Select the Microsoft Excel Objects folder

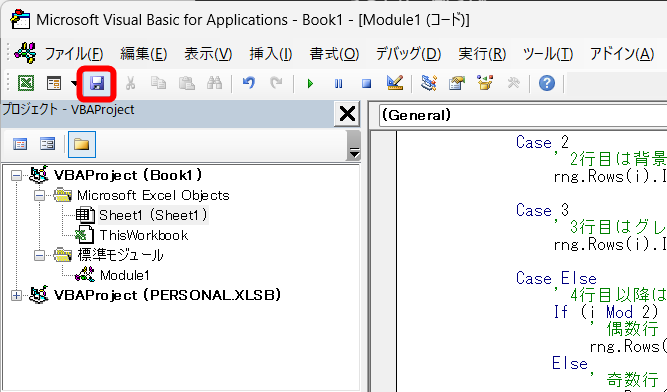click(x=153, y=196)
